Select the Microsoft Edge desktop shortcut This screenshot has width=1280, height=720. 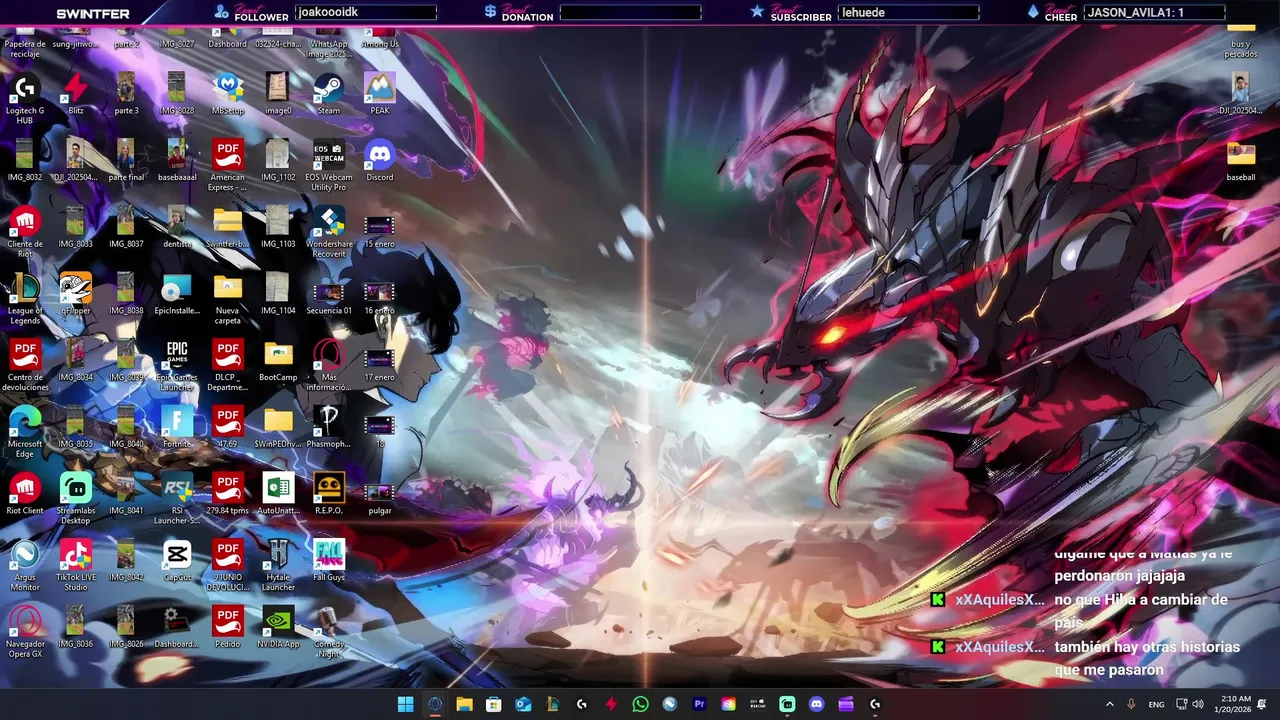(x=25, y=432)
